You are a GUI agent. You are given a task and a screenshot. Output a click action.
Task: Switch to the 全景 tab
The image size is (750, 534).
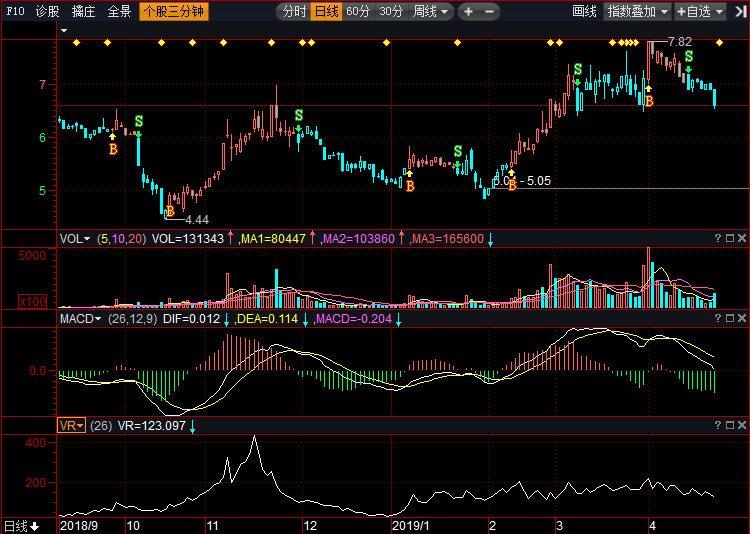coord(119,11)
